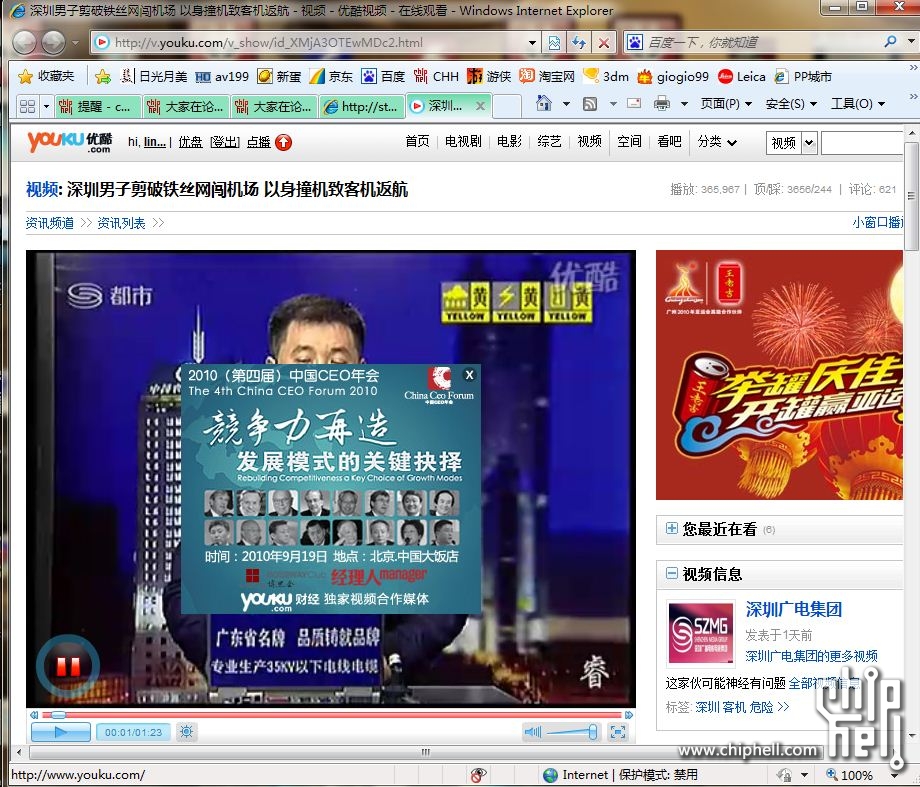Click the search magnifier icon in search box
This screenshot has height=787, width=920.
tap(890, 42)
